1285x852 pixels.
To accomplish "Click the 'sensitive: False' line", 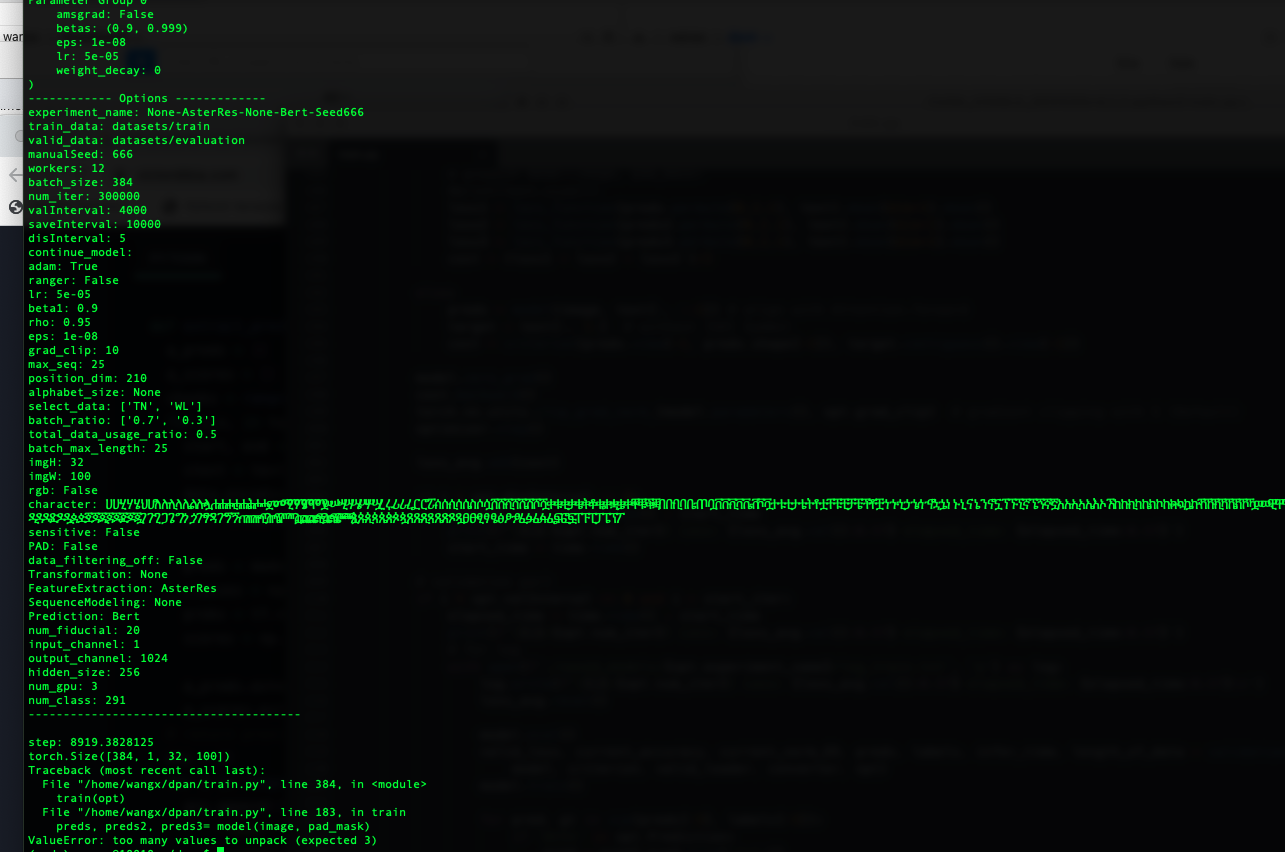I will 84,532.
